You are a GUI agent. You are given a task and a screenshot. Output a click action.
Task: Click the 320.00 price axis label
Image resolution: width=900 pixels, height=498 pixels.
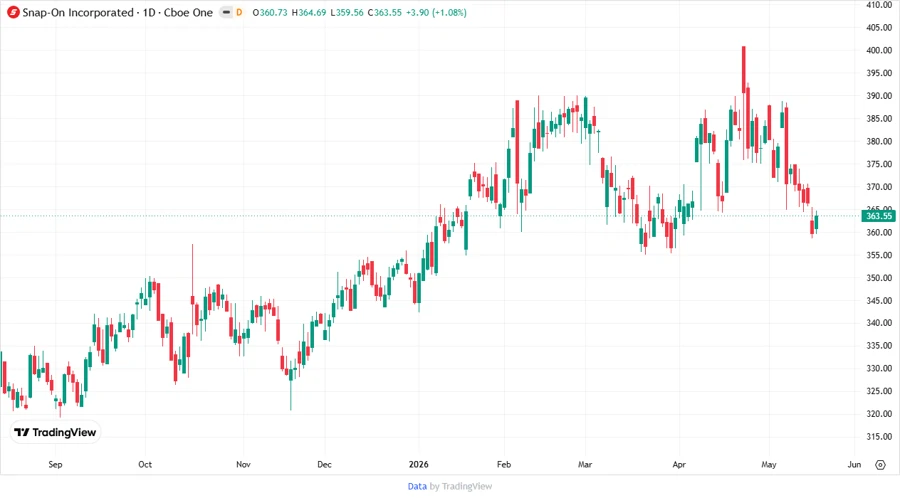coord(879,414)
